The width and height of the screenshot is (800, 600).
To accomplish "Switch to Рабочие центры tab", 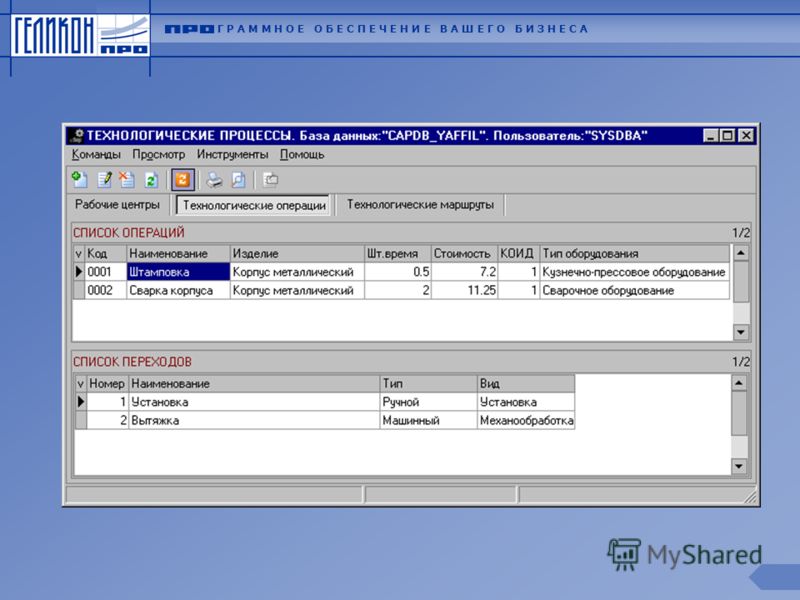I will pos(117,205).
